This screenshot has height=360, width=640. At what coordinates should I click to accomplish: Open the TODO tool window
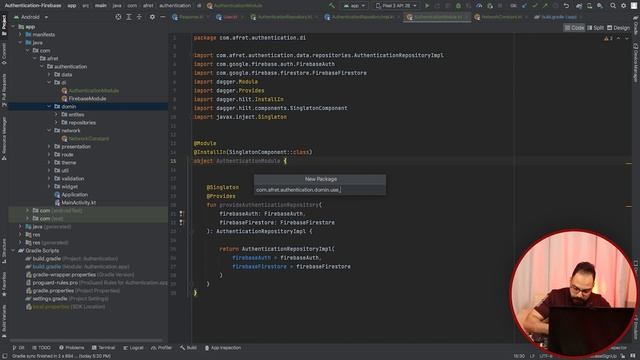coord(42,348)
